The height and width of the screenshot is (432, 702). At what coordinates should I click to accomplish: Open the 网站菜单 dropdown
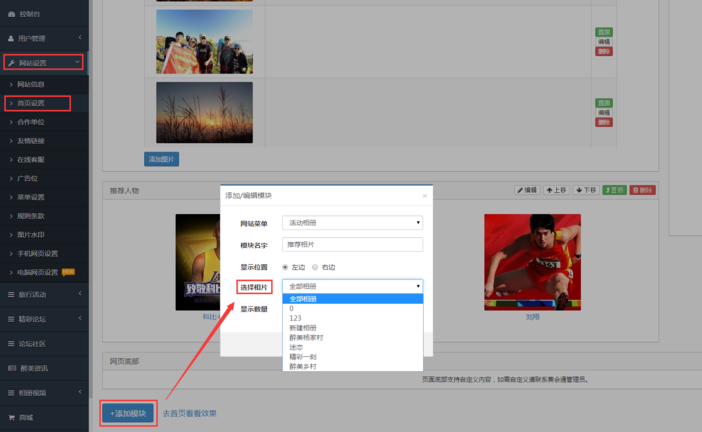coord(352,222)
